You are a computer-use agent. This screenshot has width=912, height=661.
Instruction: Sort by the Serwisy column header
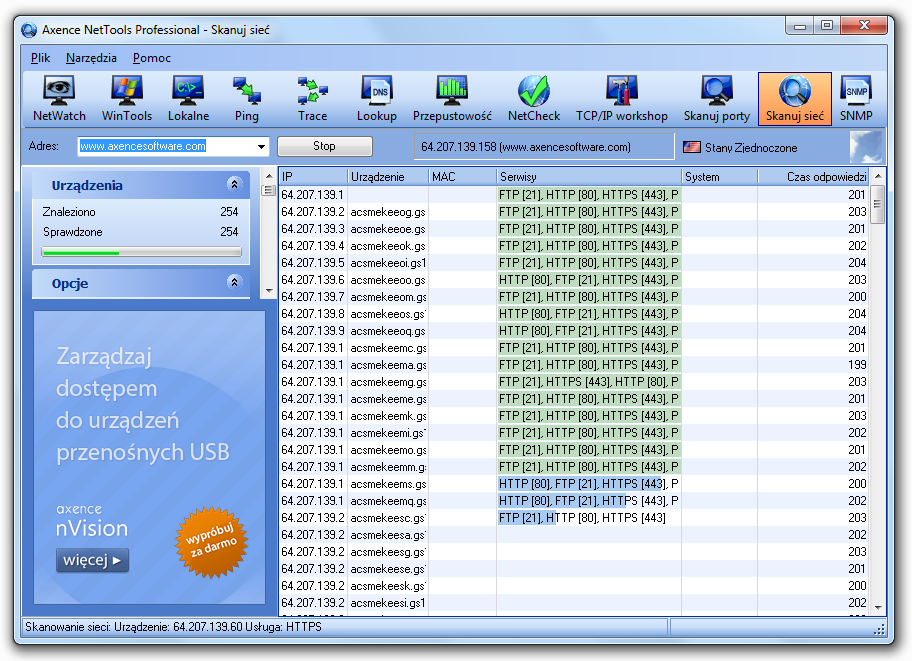point(589,176)
